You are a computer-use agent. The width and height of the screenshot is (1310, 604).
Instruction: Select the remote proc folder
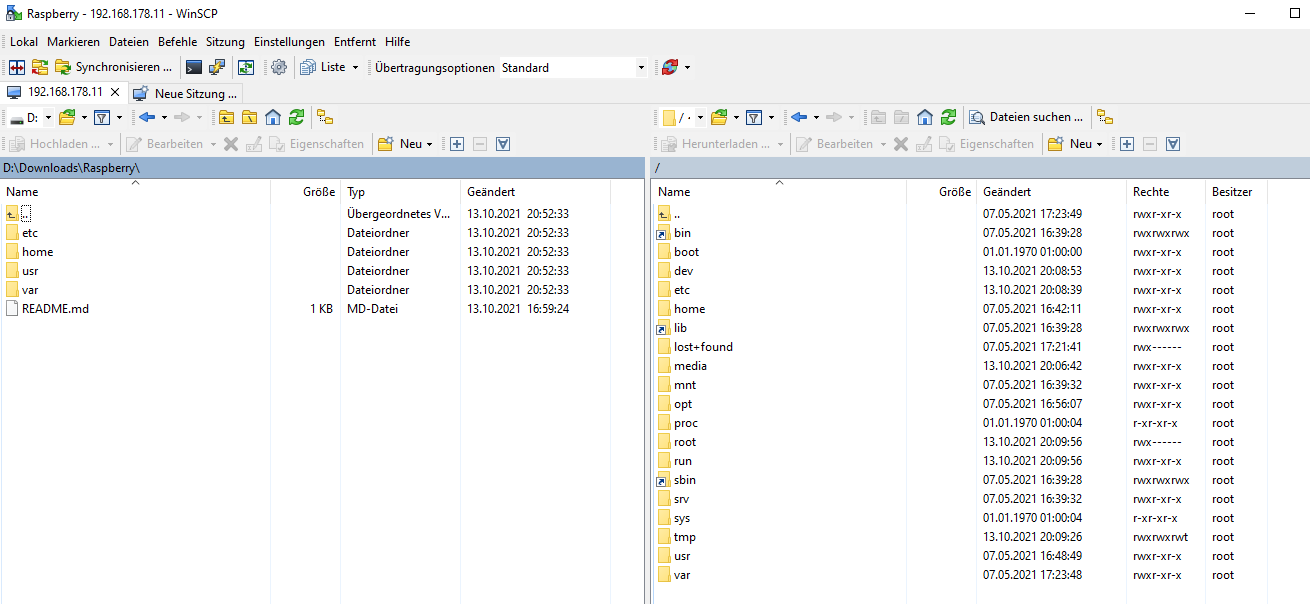(x=686, y=423)
